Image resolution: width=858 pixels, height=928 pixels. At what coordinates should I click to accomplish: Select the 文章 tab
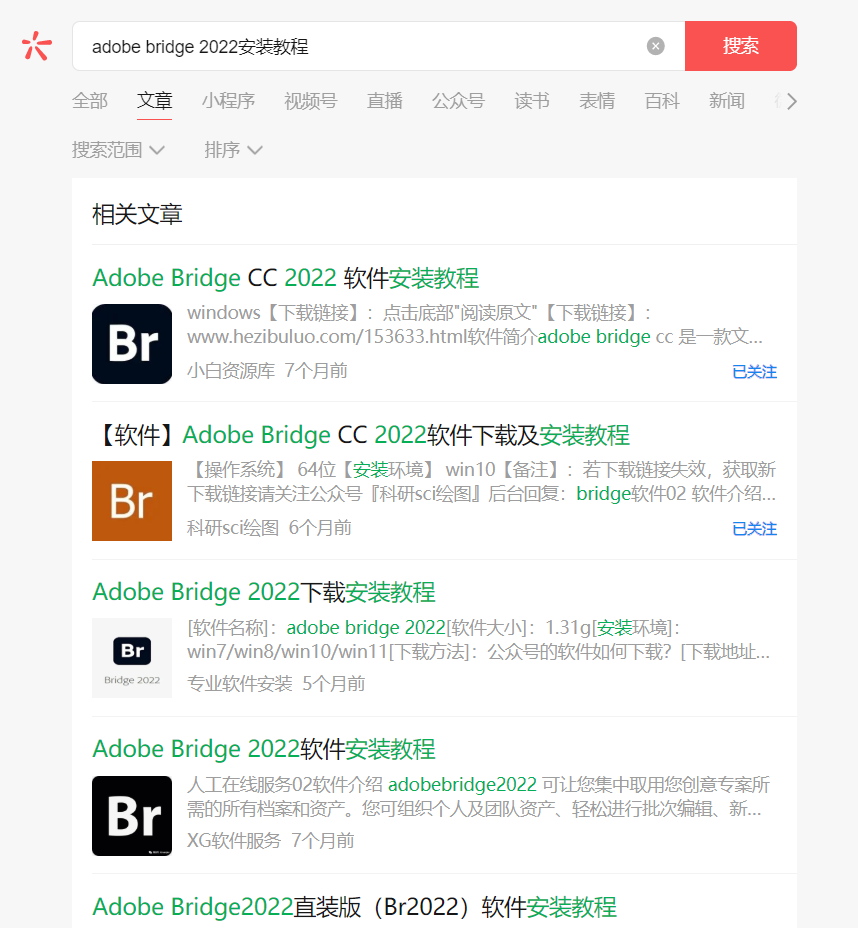(x=154, y=101)
